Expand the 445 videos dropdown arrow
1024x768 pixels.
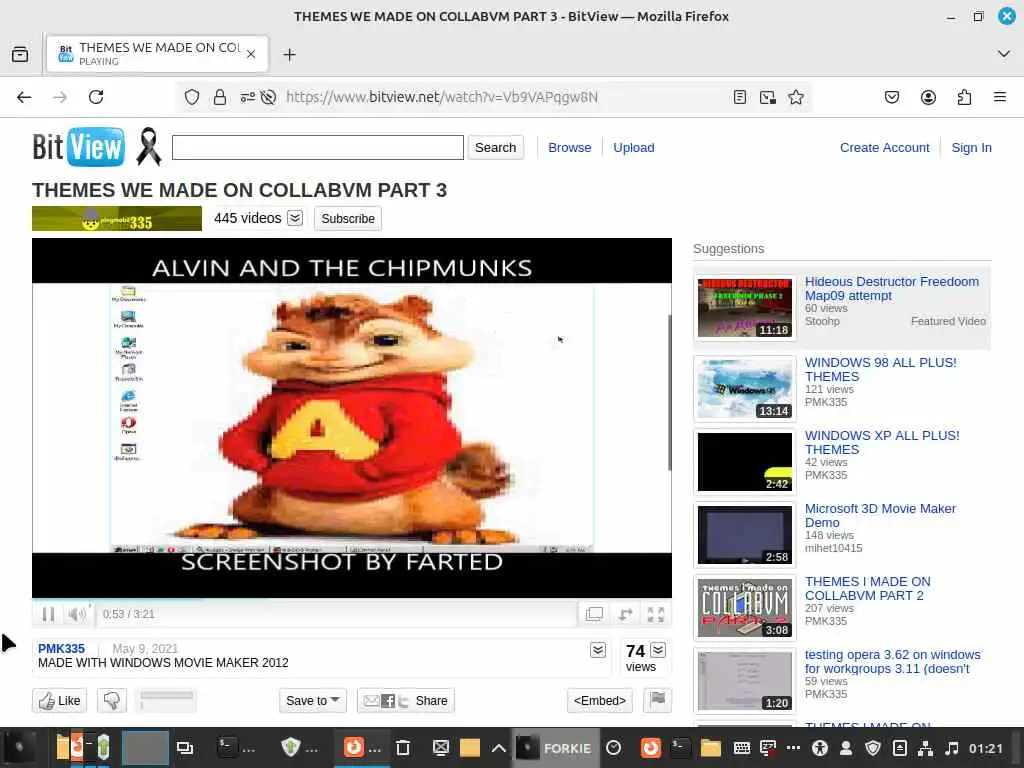pos(295,218)
